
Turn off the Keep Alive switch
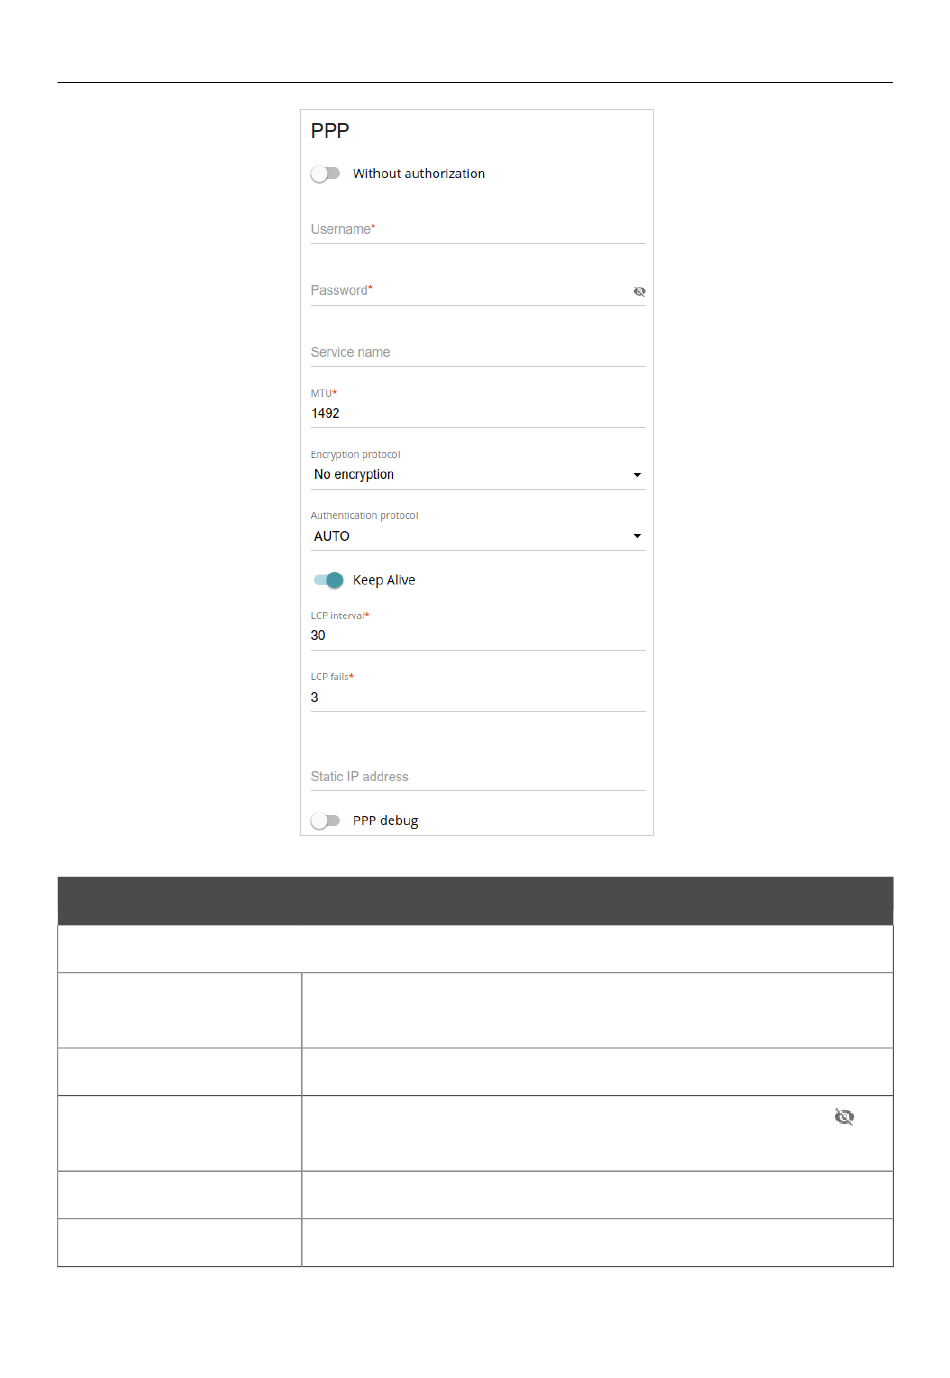[328, 580]
